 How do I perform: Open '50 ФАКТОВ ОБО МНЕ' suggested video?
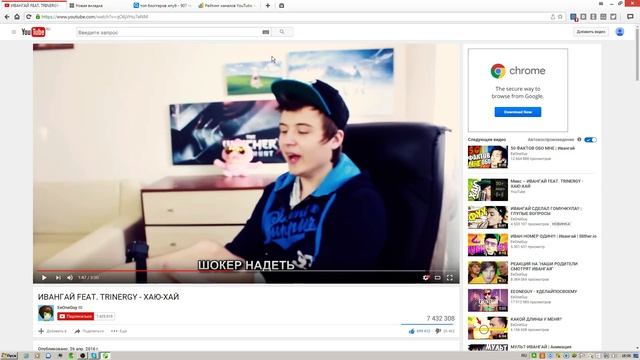[542, 148]
